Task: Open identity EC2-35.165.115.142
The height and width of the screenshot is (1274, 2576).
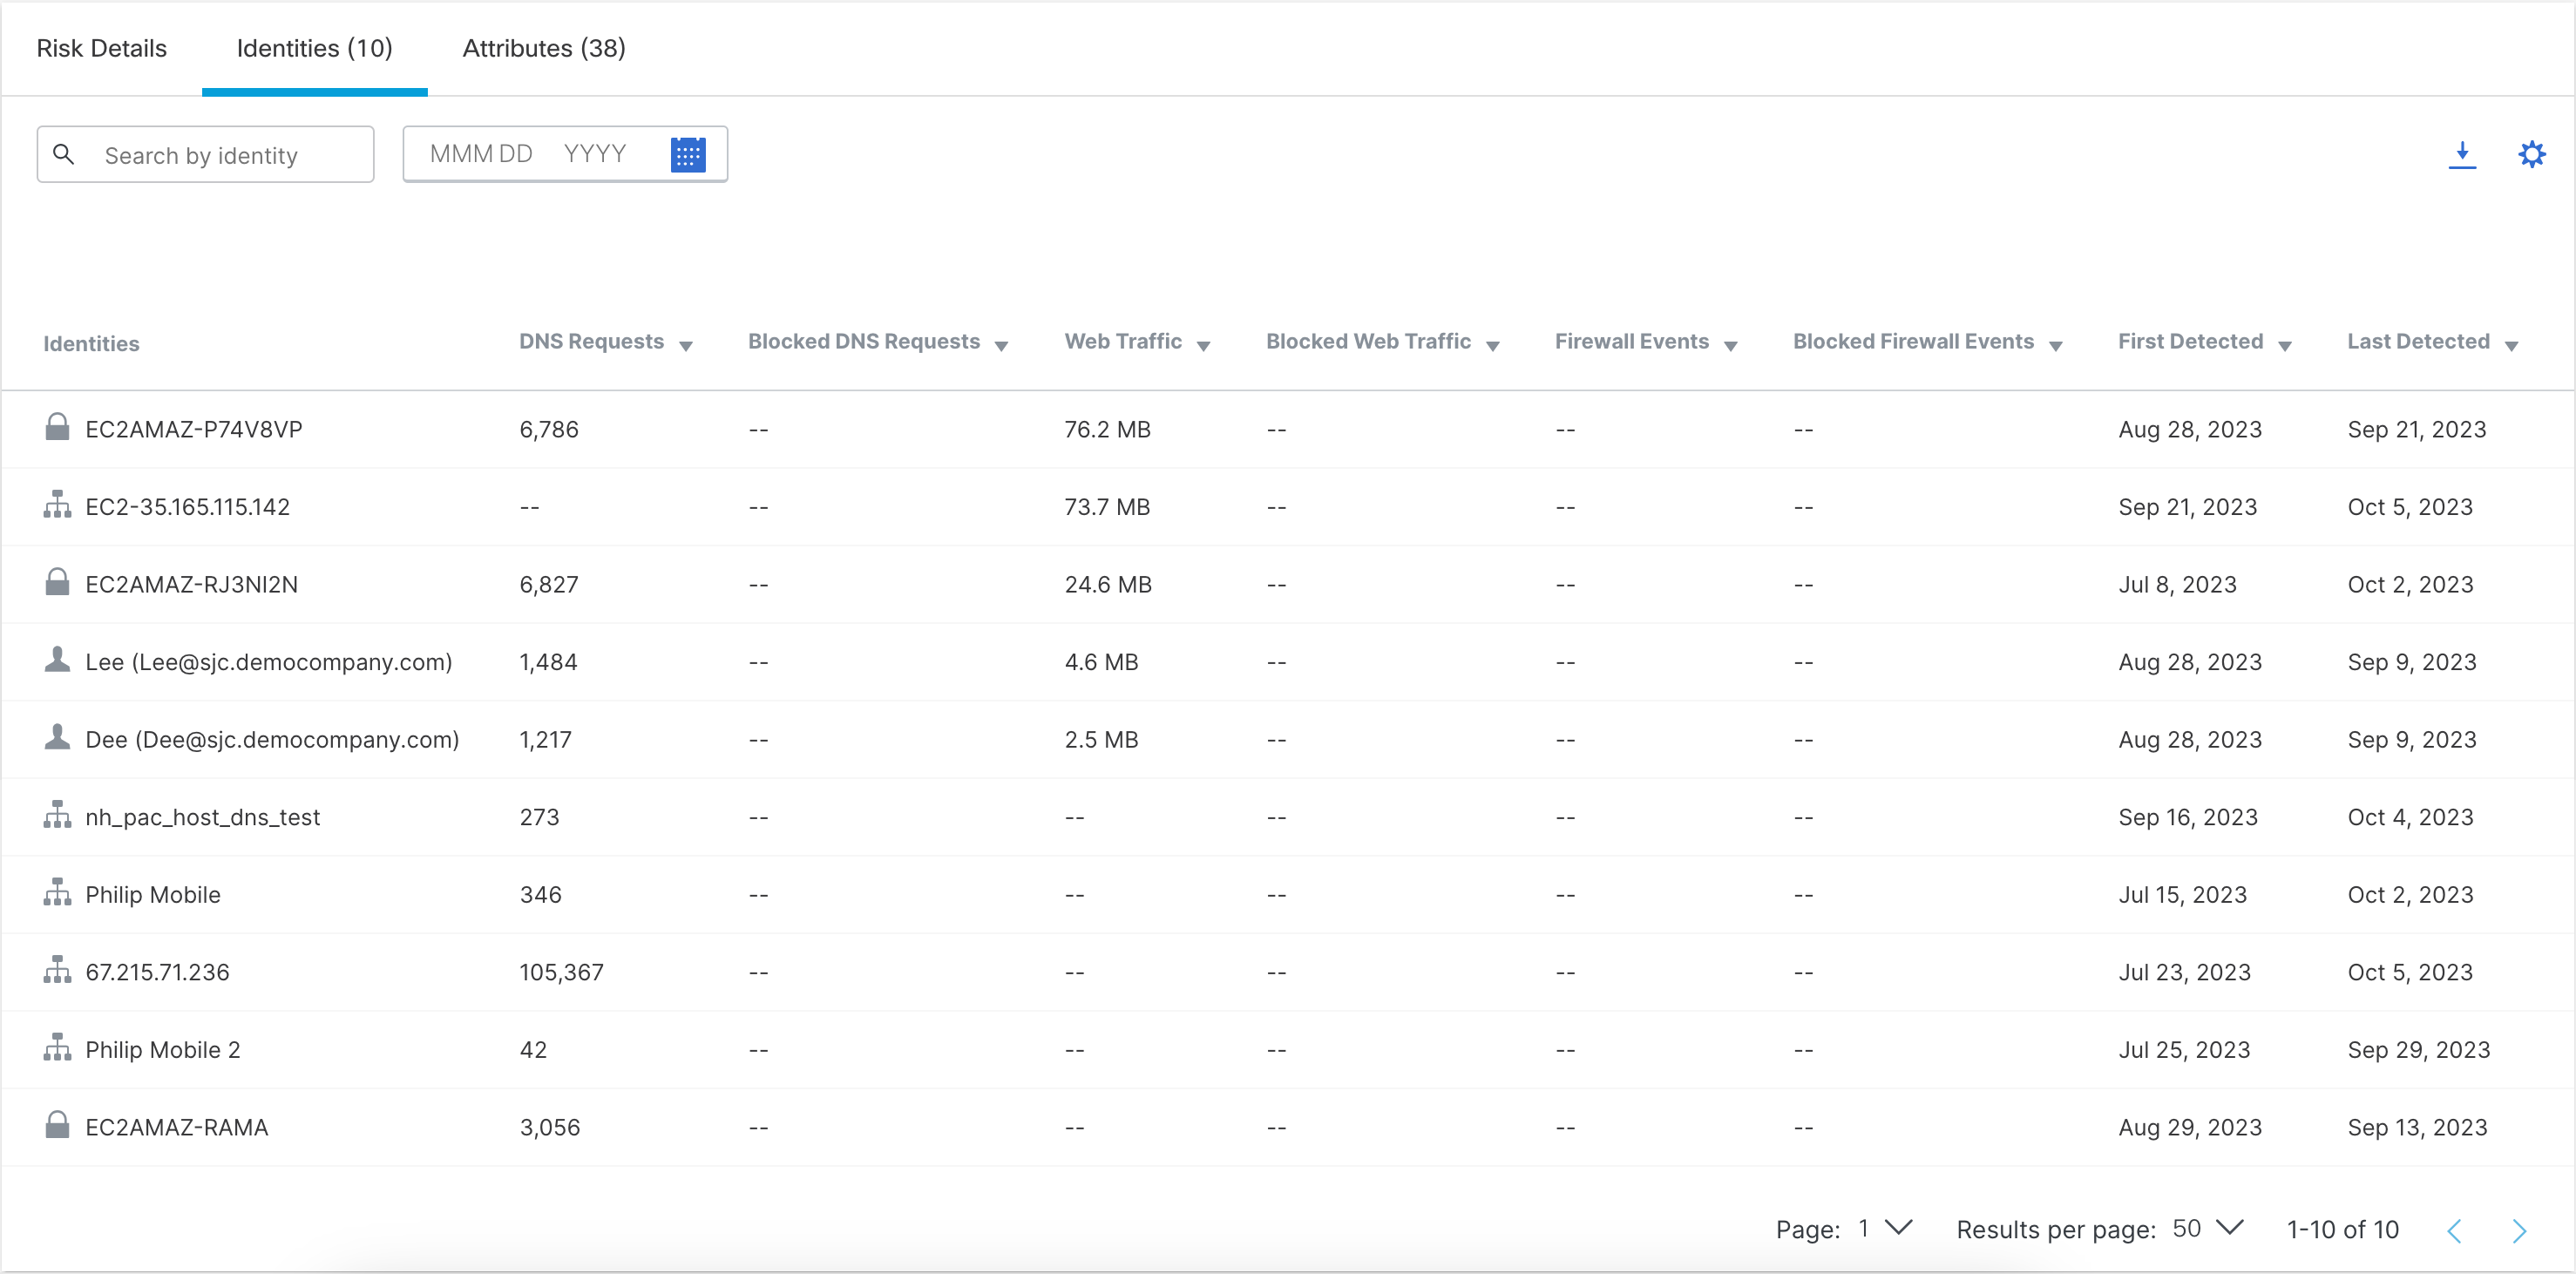Action: click(x=188, y=507)
